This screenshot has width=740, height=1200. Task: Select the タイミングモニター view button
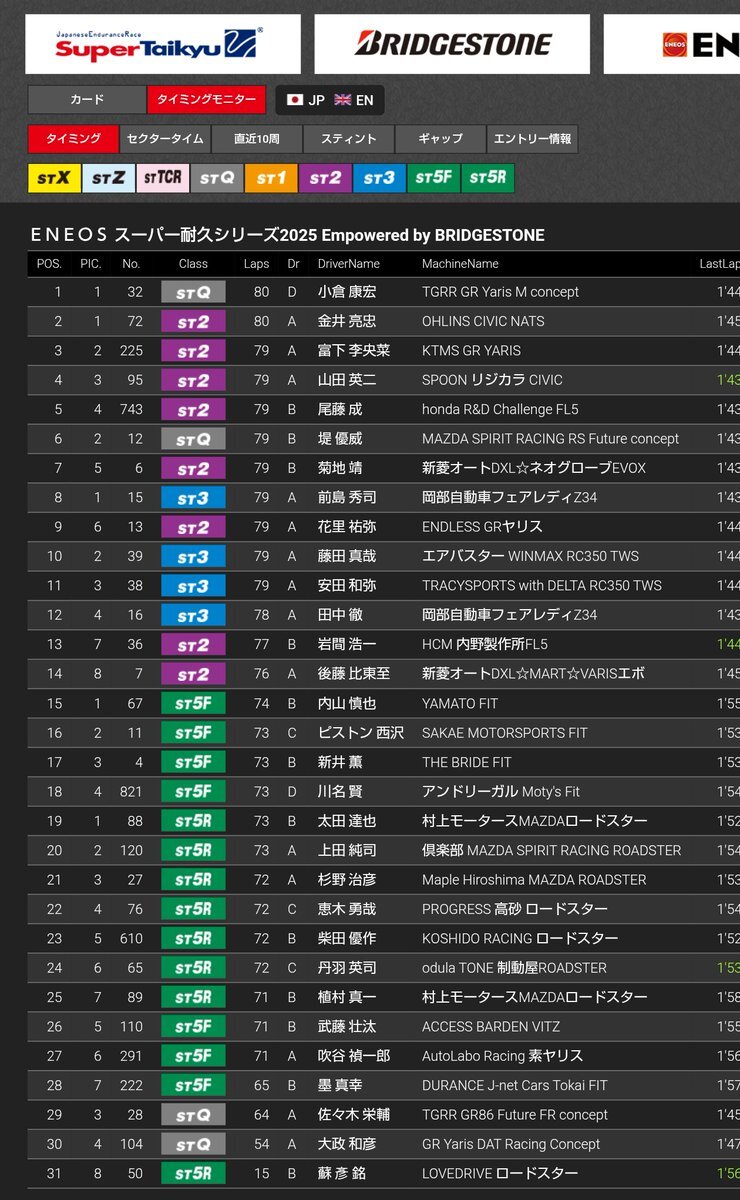click(x=206, y=100)
